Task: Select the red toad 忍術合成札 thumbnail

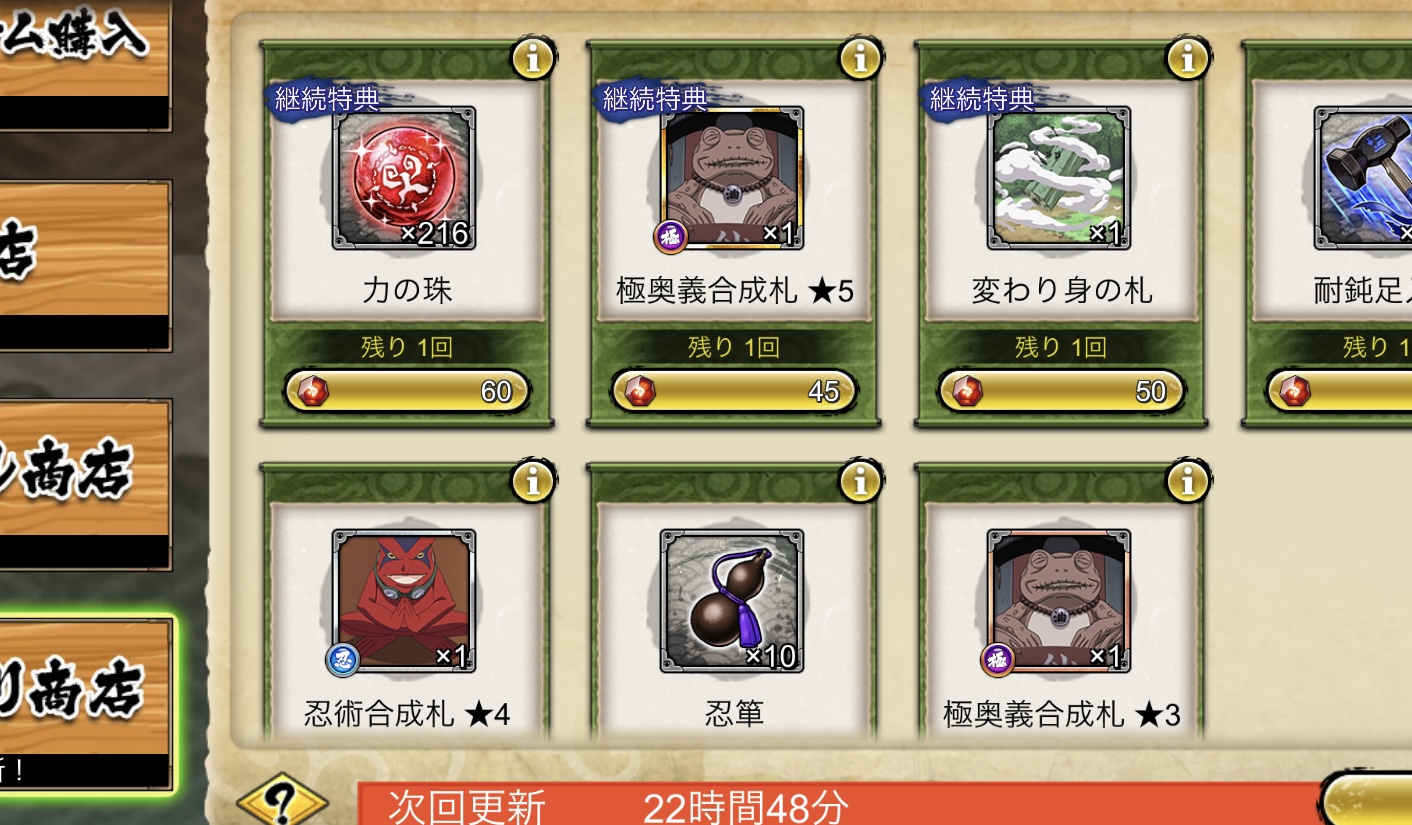Action: 404,601
